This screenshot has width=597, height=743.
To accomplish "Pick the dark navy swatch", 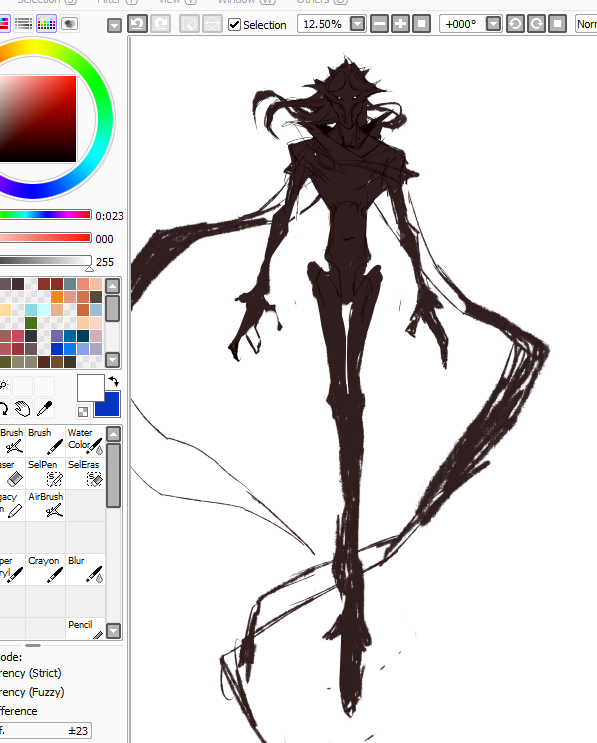I will (83, 335).
